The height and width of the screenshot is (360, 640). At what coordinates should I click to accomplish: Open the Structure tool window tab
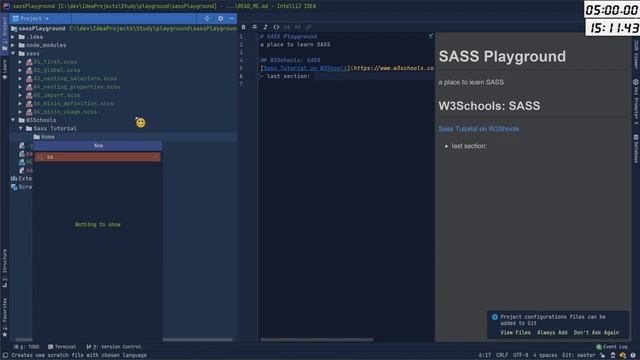pos(4,268)
